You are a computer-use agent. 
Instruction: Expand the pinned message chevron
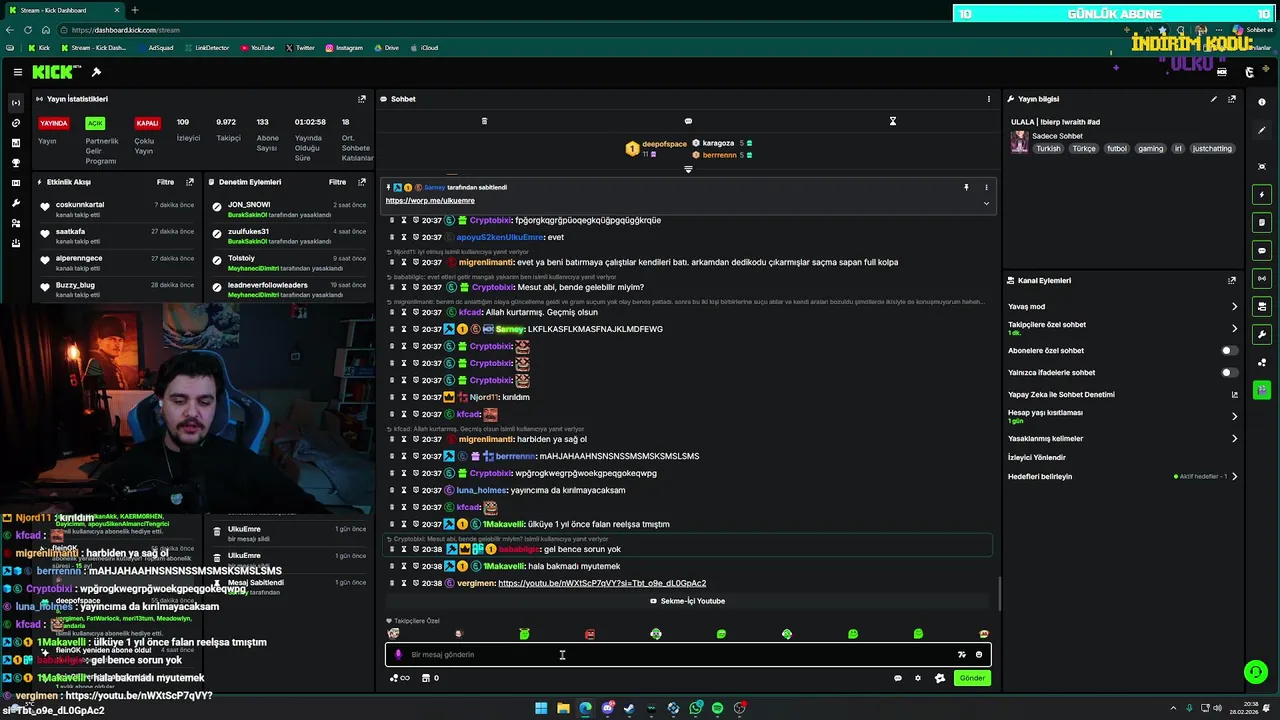pos(986,203)
